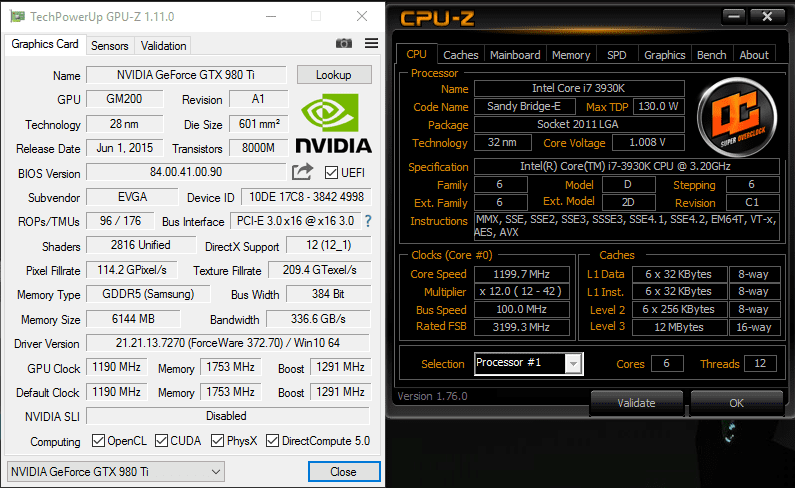Image resolution: width=795 pixels, height=488 pixels.
Task: Click the Subvendor value EVGA
Action: tap(132, 197)
